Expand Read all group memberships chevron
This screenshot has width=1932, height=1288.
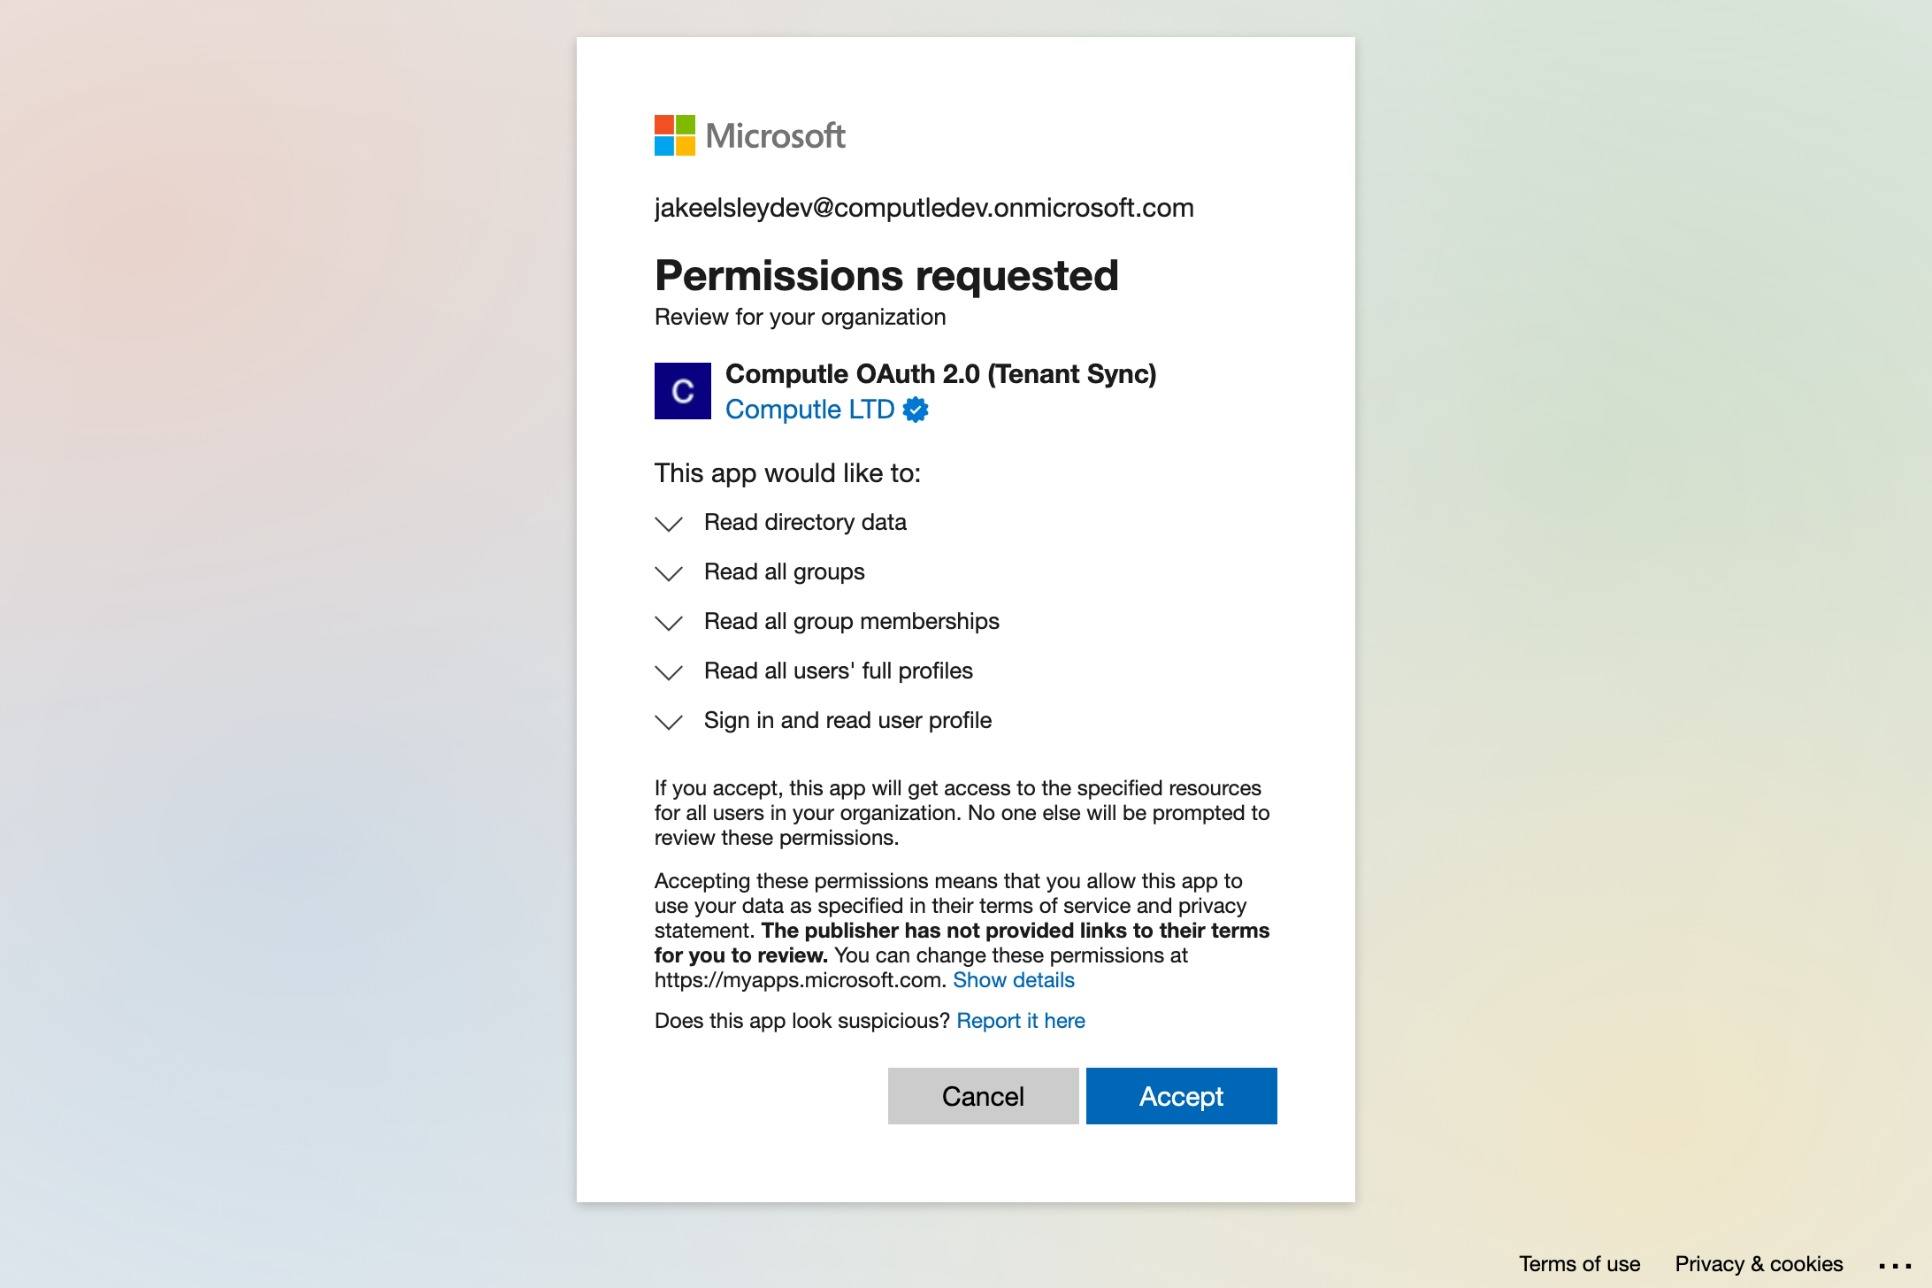tap(668, 622)
